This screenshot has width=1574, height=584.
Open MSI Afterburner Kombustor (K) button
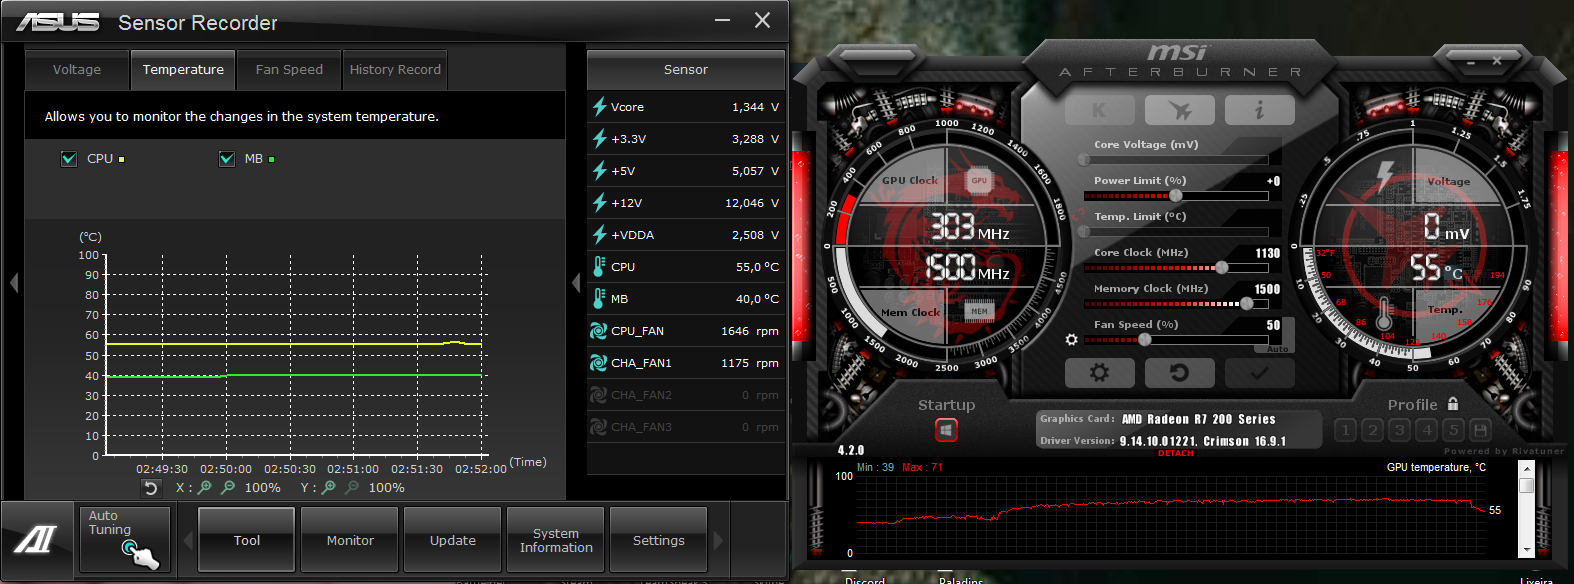tap(1100, 110)
